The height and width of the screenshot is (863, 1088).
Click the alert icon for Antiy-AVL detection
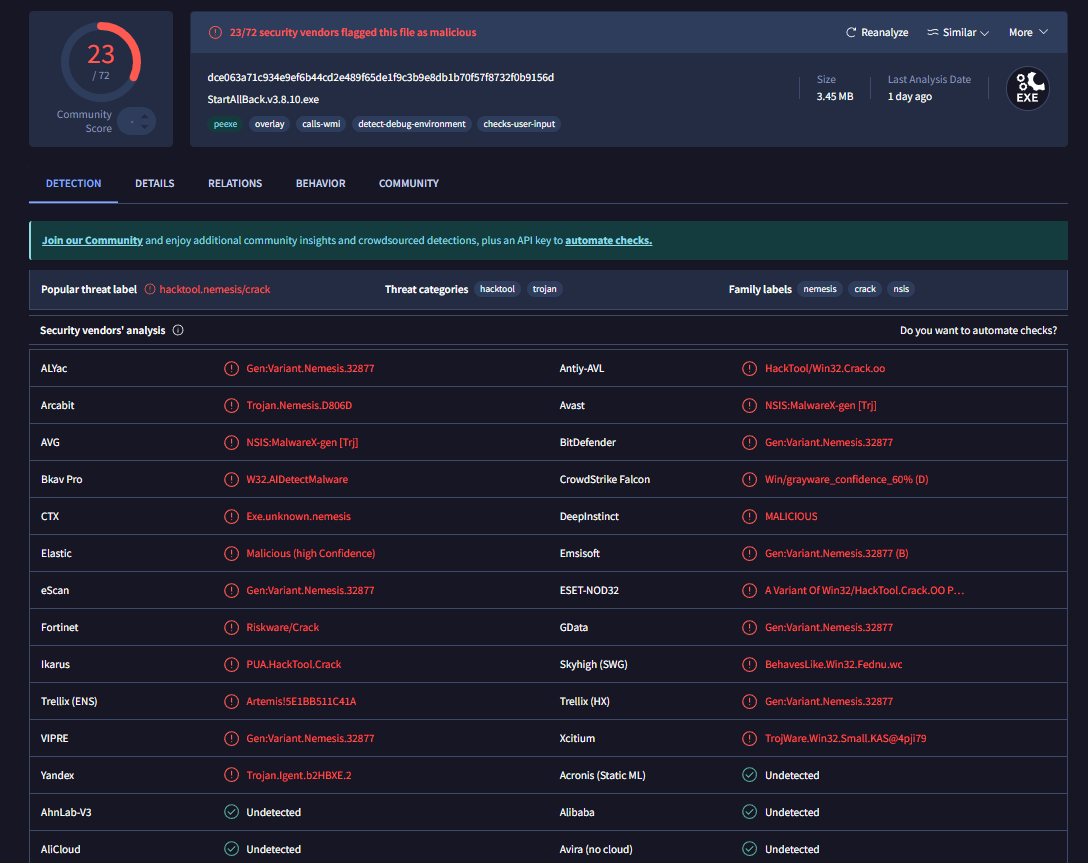point(749,368)
